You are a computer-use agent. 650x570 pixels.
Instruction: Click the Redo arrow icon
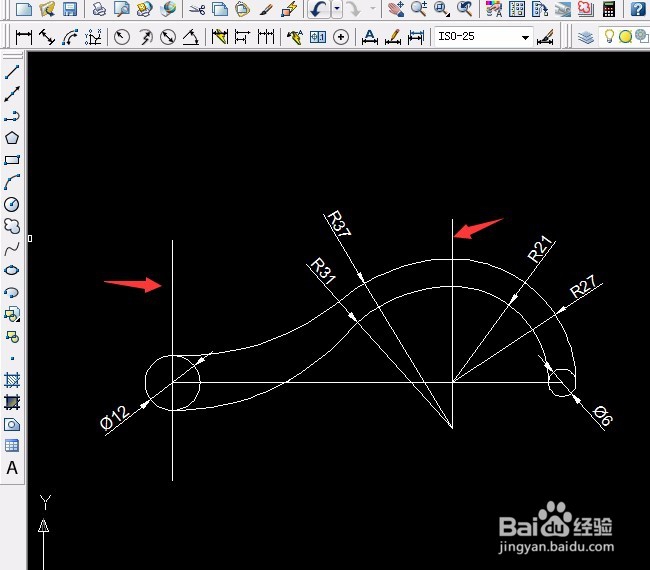(355, 9)
